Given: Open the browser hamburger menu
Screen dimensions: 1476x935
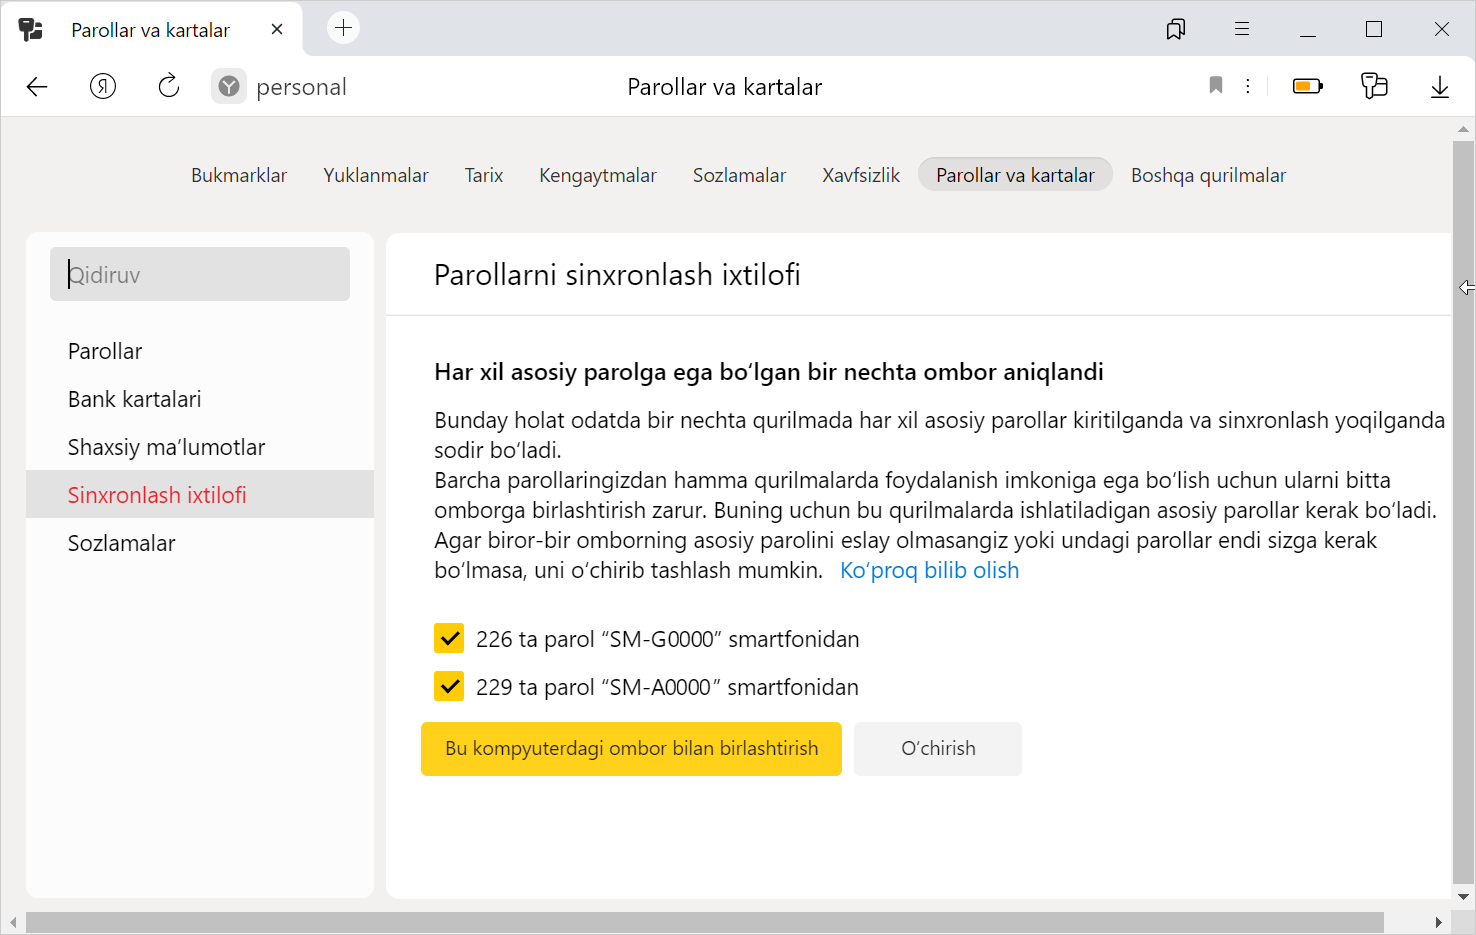Looking at the screenshot, I should [x=1242, y=29].
